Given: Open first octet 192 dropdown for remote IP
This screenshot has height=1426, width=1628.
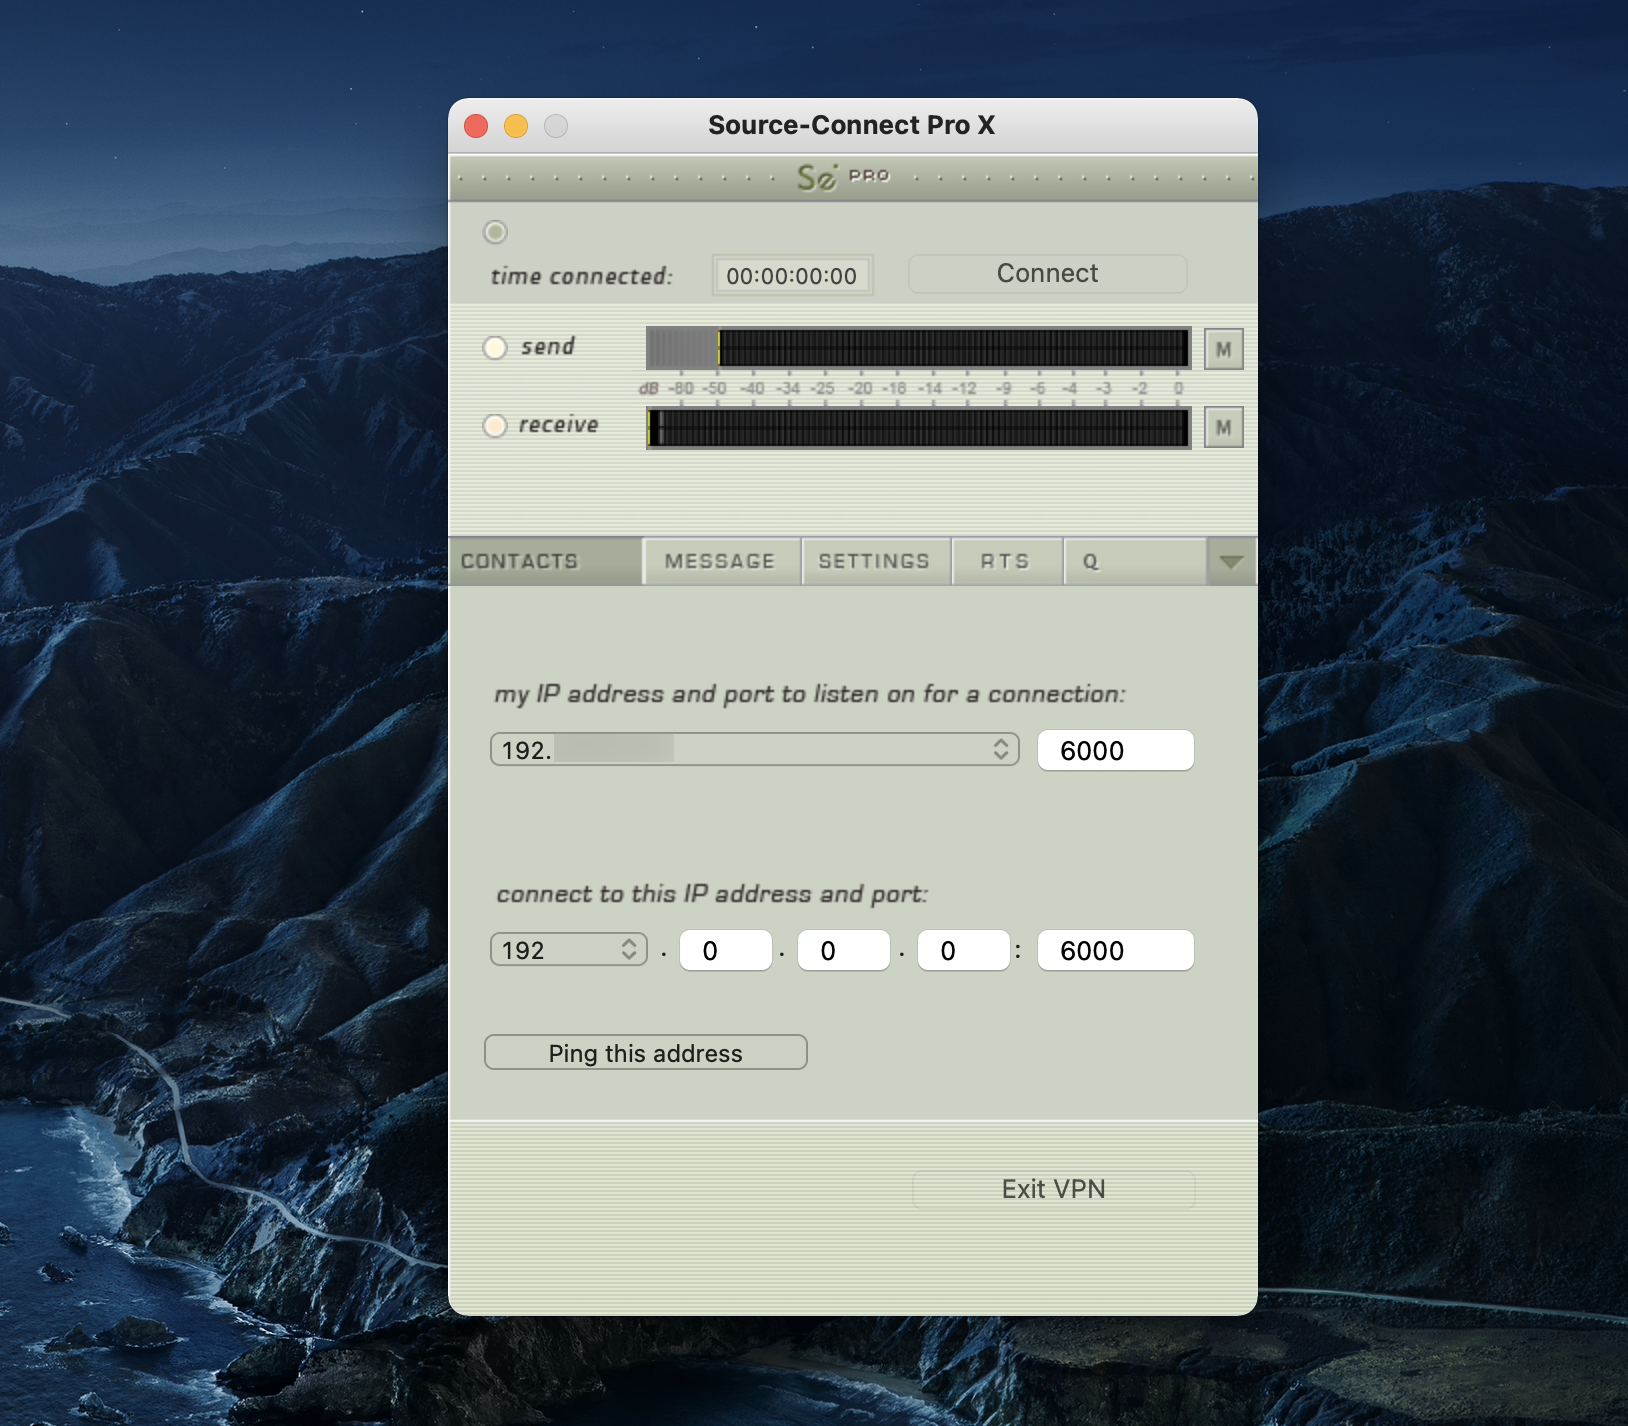Looking at the screenshot, I should click(568, 950).
